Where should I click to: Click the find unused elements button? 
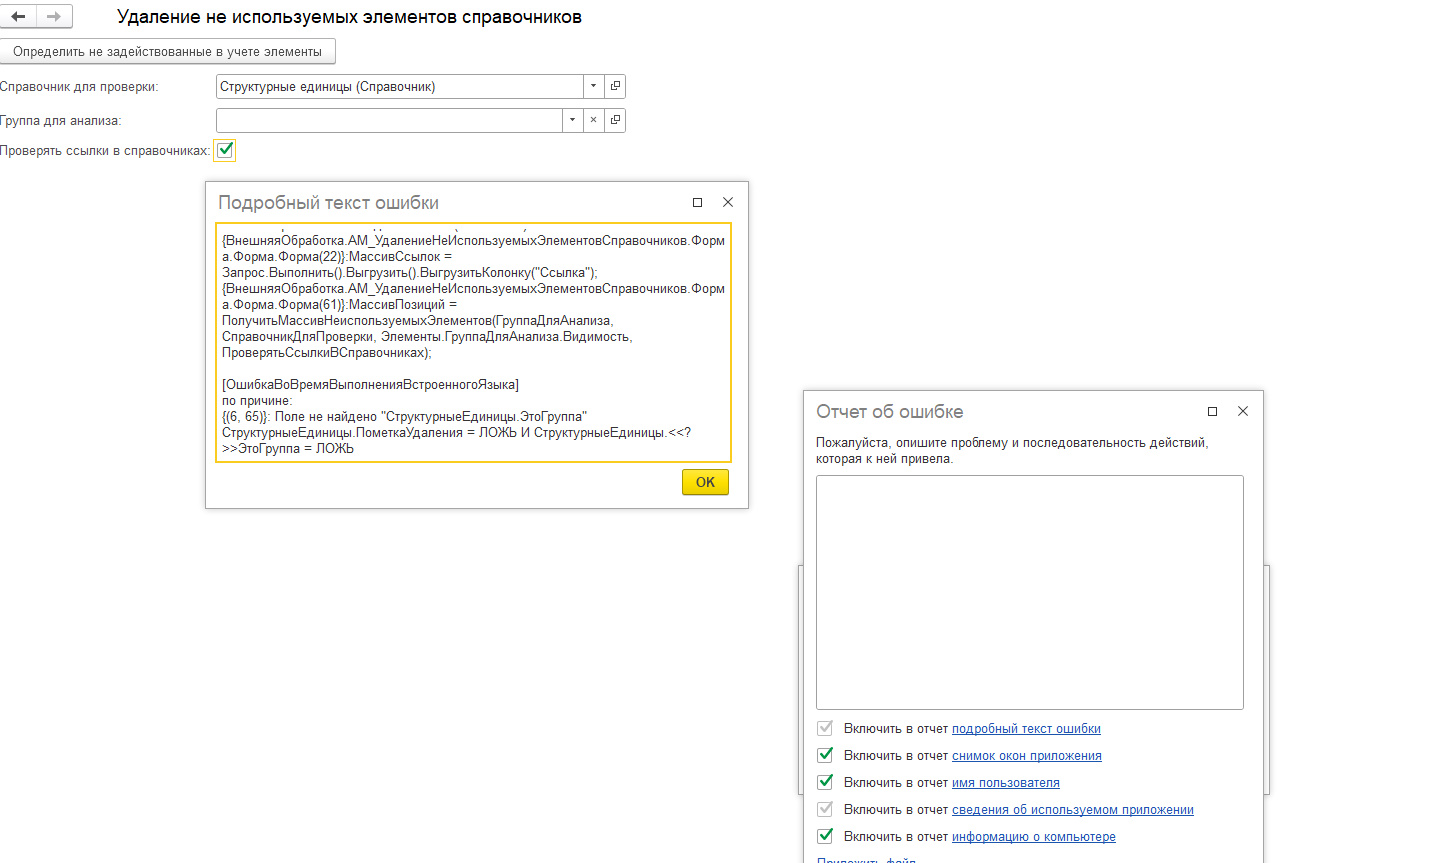168,51
